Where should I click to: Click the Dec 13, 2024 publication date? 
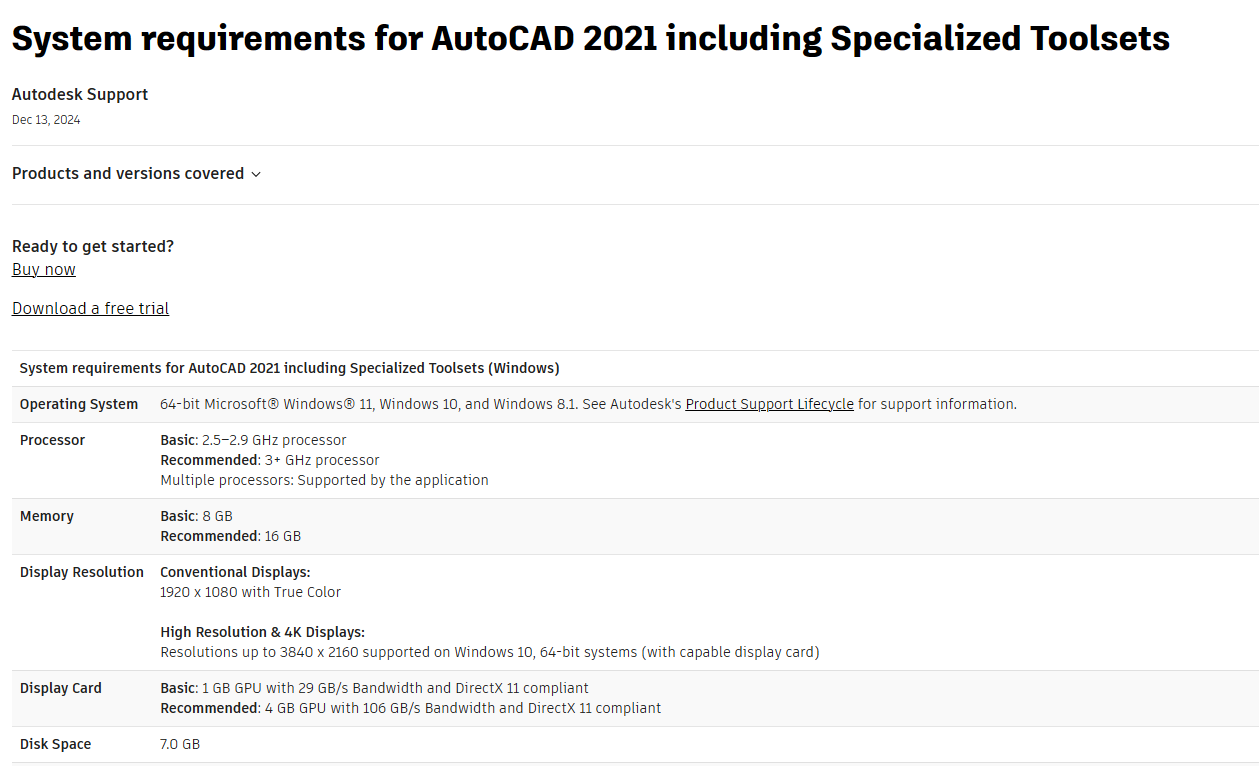pos(46,120)
